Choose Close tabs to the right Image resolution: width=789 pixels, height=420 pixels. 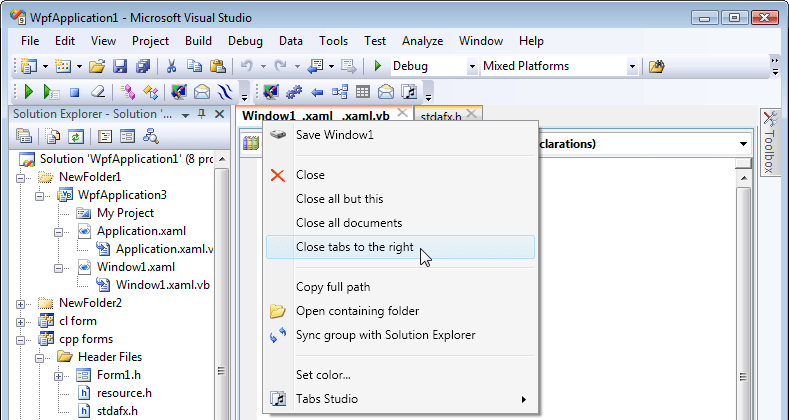coord(400,247)
